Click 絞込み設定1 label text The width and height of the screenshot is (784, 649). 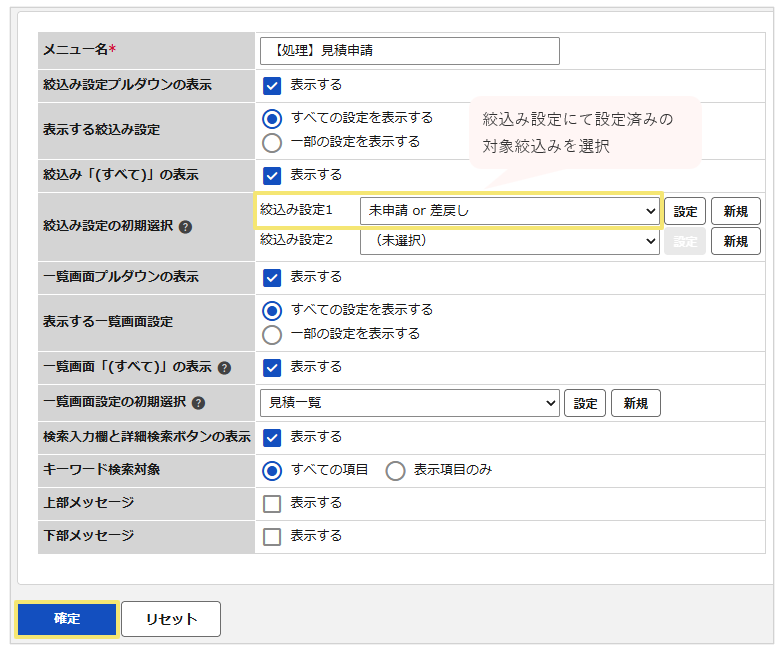pos(296,210)
